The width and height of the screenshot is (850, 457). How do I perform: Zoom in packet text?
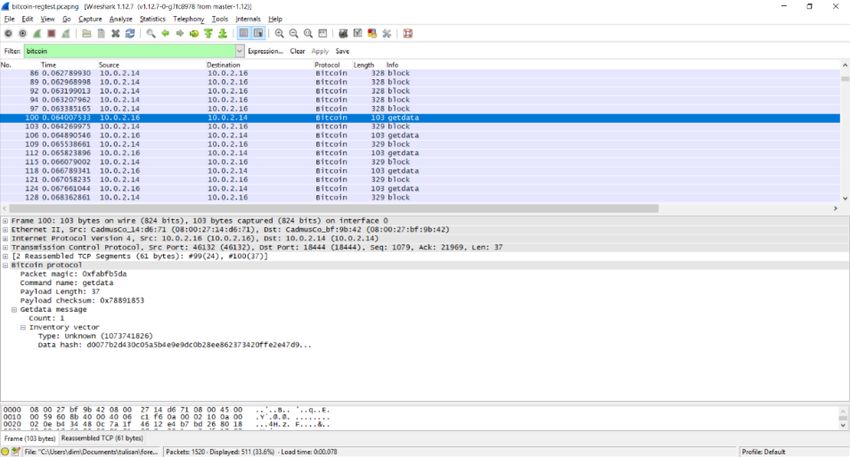click(279, 34)
